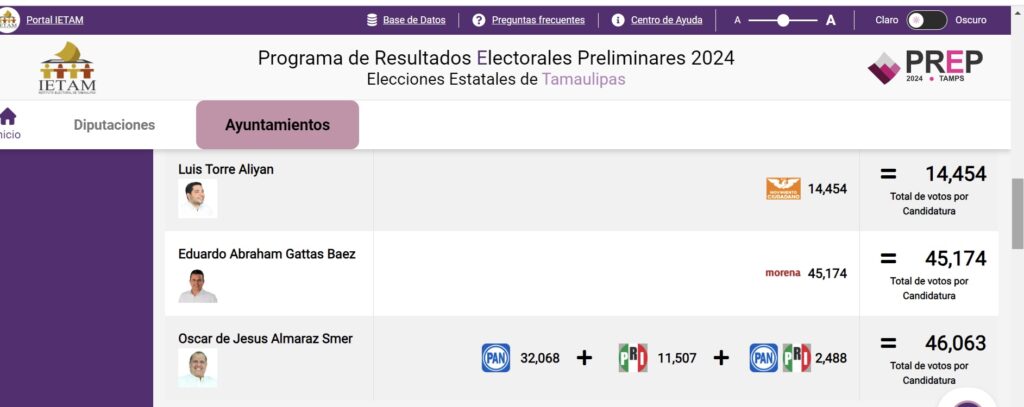This screenshot has width=1024, height=407.
Task: Click the vertical page scrollbar
Action: tap(1017, 214)
